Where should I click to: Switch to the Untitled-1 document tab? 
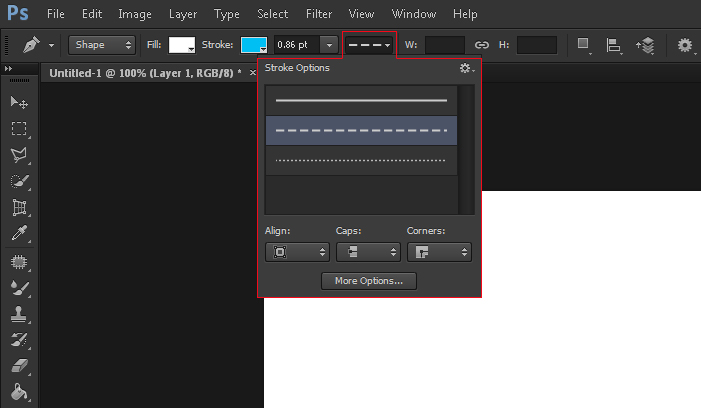(145, 73)
